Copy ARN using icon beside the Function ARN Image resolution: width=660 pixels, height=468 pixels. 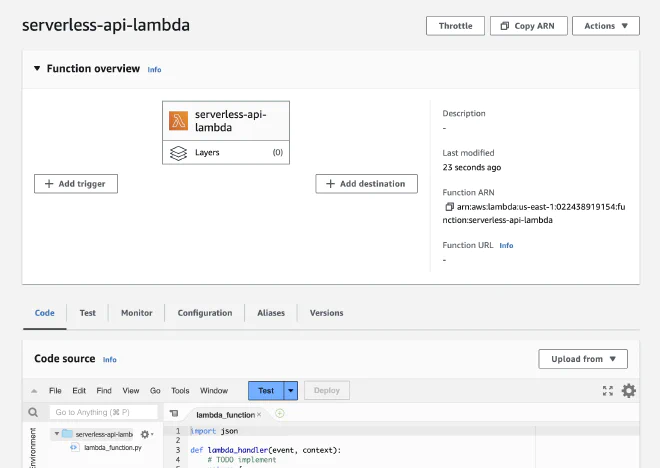[x=449, y=207]
